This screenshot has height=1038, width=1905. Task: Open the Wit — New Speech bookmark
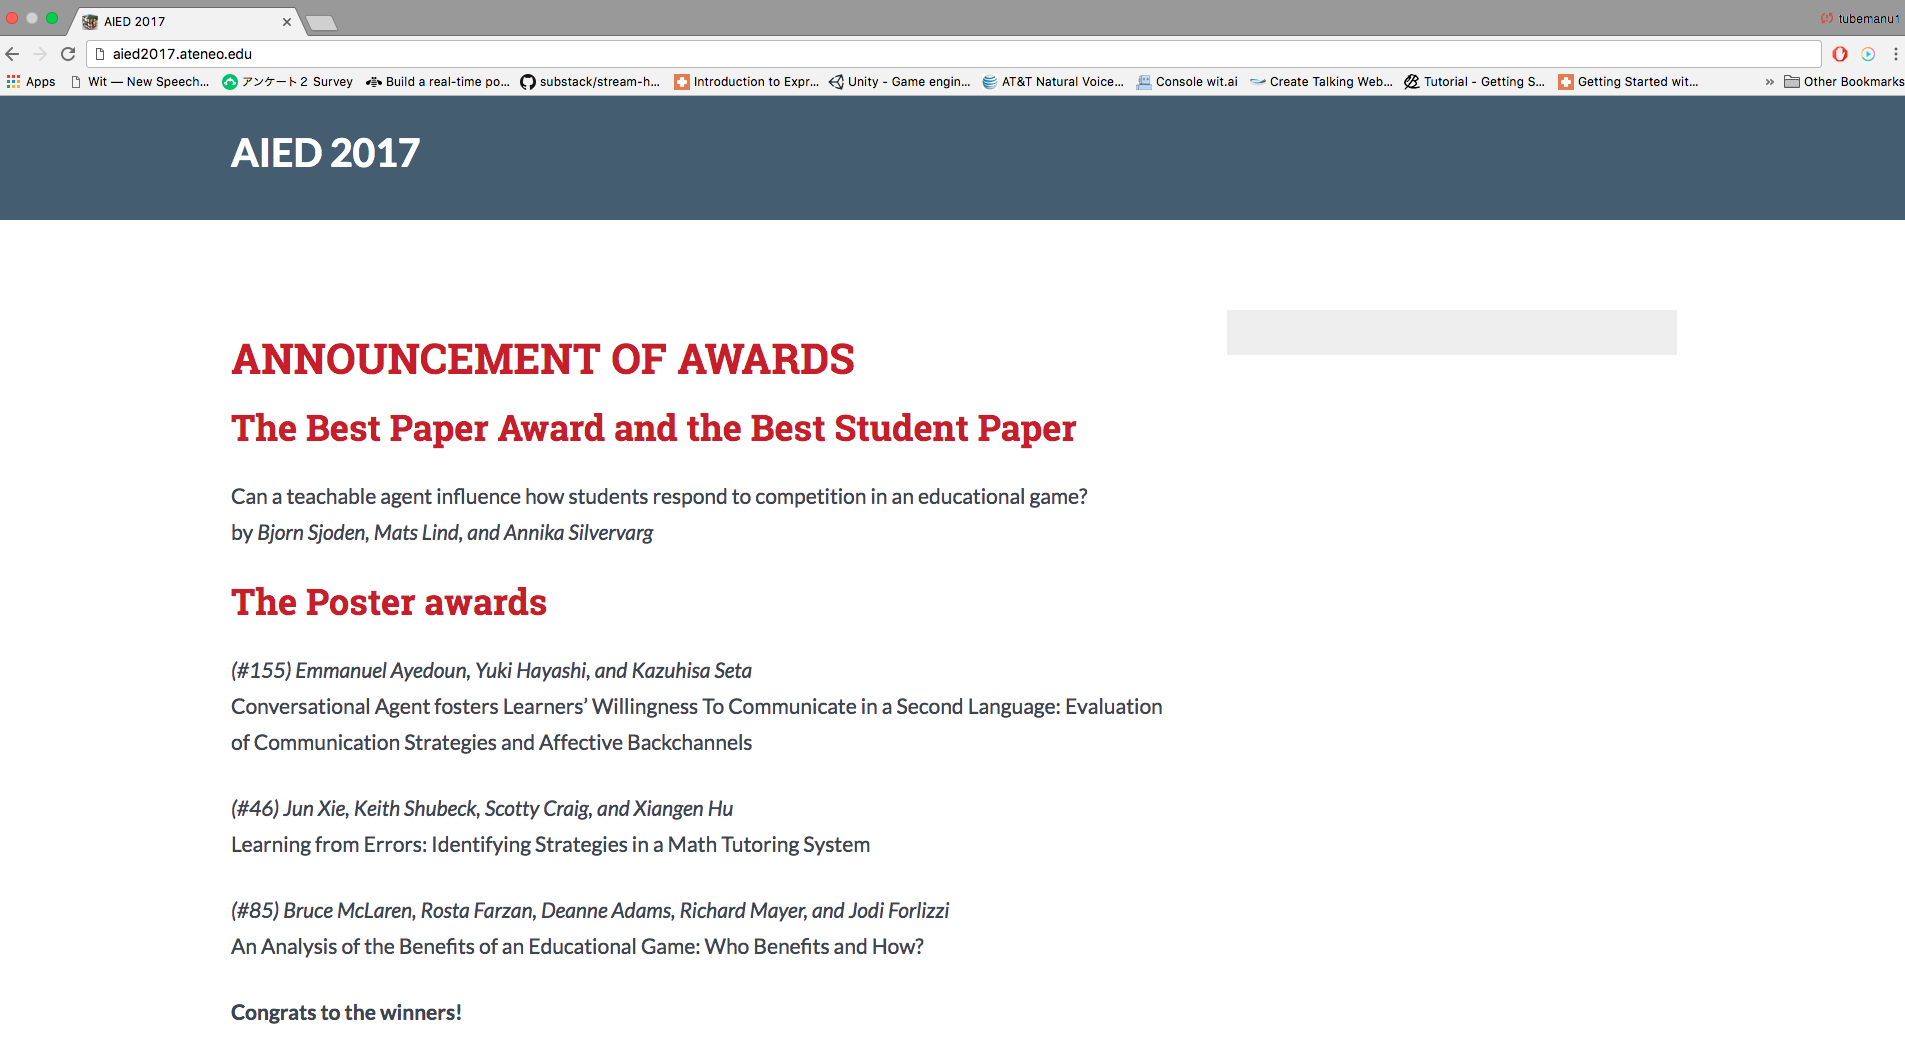pyautogui.click(x=140, y=82)
